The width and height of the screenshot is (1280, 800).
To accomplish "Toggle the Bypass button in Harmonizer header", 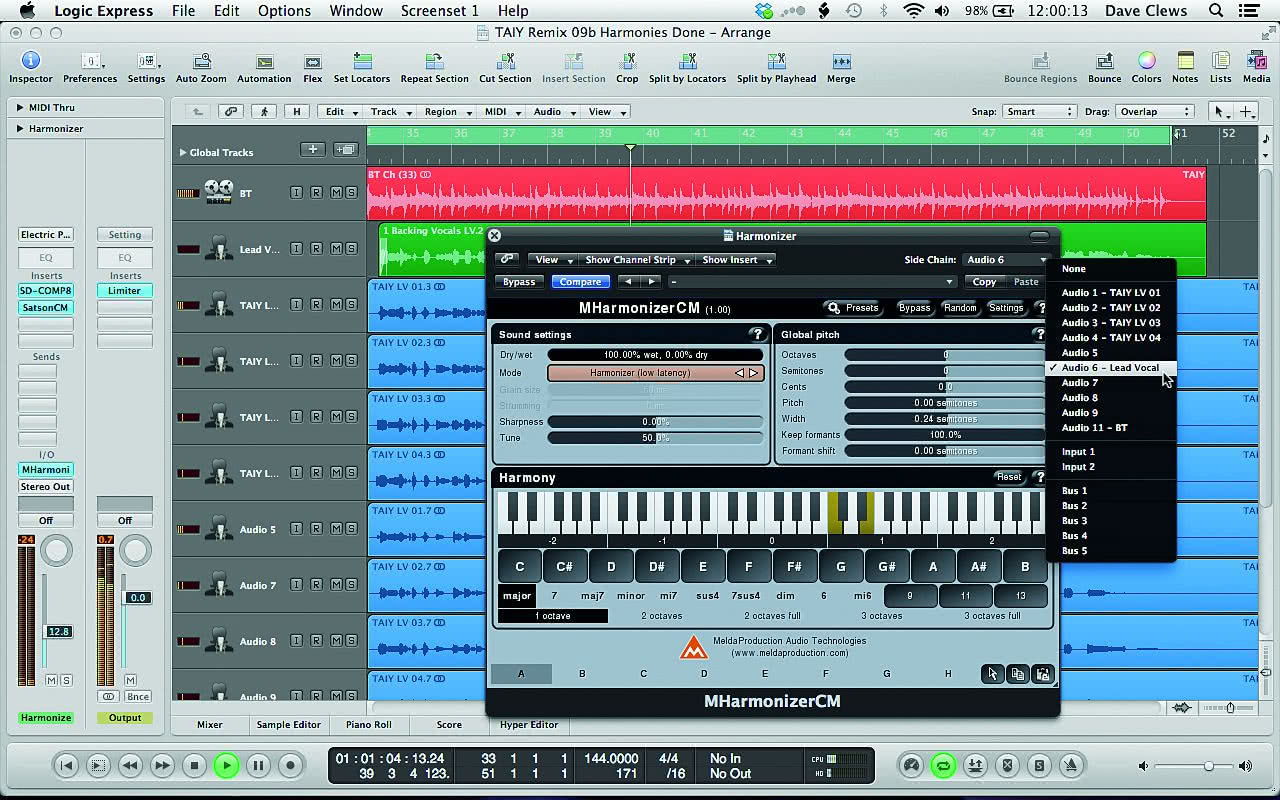I will [x=519, y=282].
